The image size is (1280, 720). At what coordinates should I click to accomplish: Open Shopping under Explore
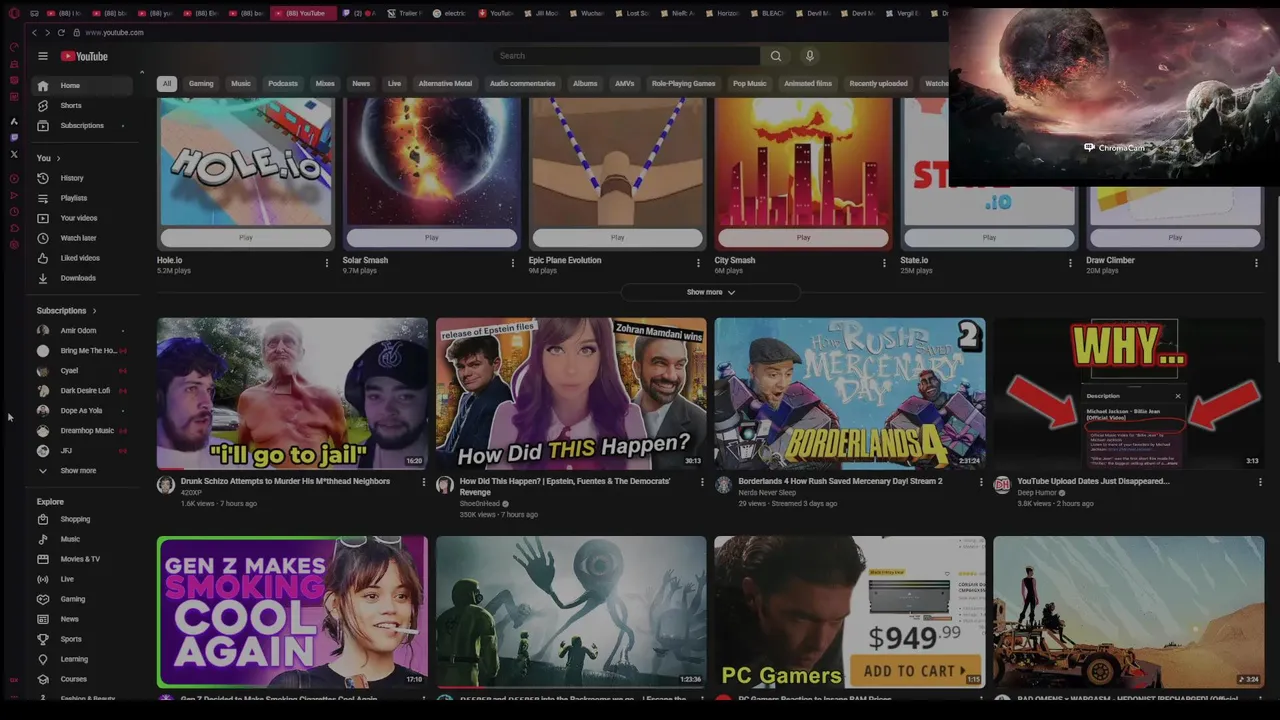tap(82, 519)
